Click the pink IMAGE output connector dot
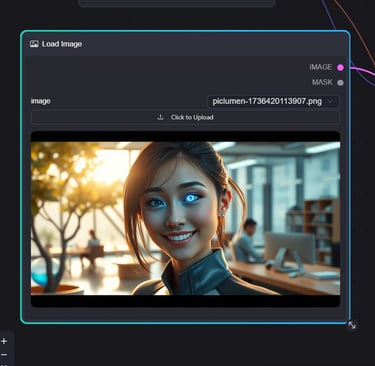This screenshot has height=366, width=375. [x=340, y=68]
